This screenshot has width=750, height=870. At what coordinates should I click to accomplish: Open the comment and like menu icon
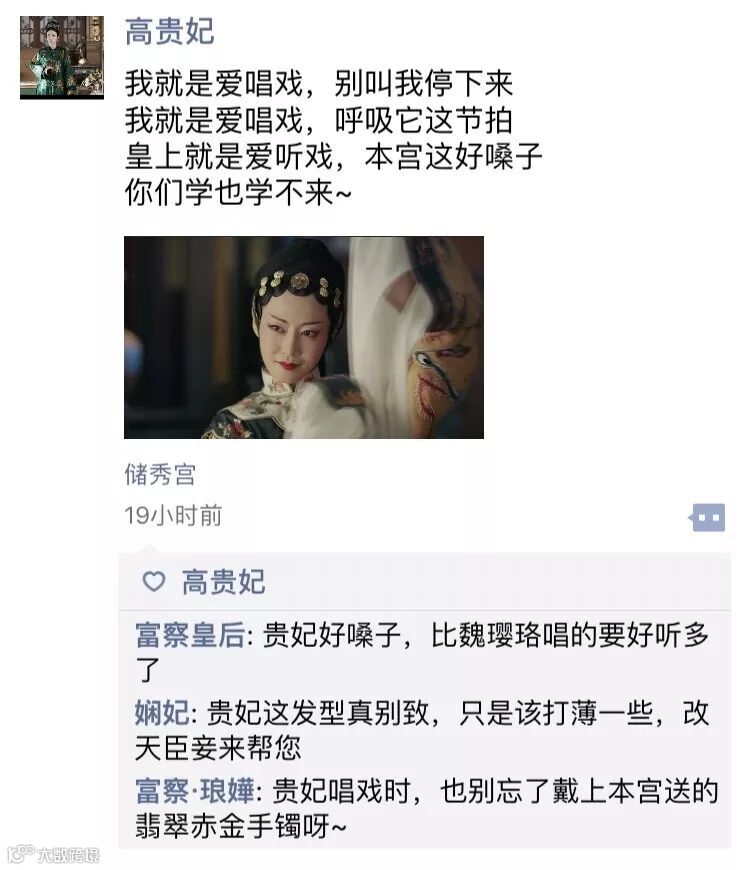707,517
